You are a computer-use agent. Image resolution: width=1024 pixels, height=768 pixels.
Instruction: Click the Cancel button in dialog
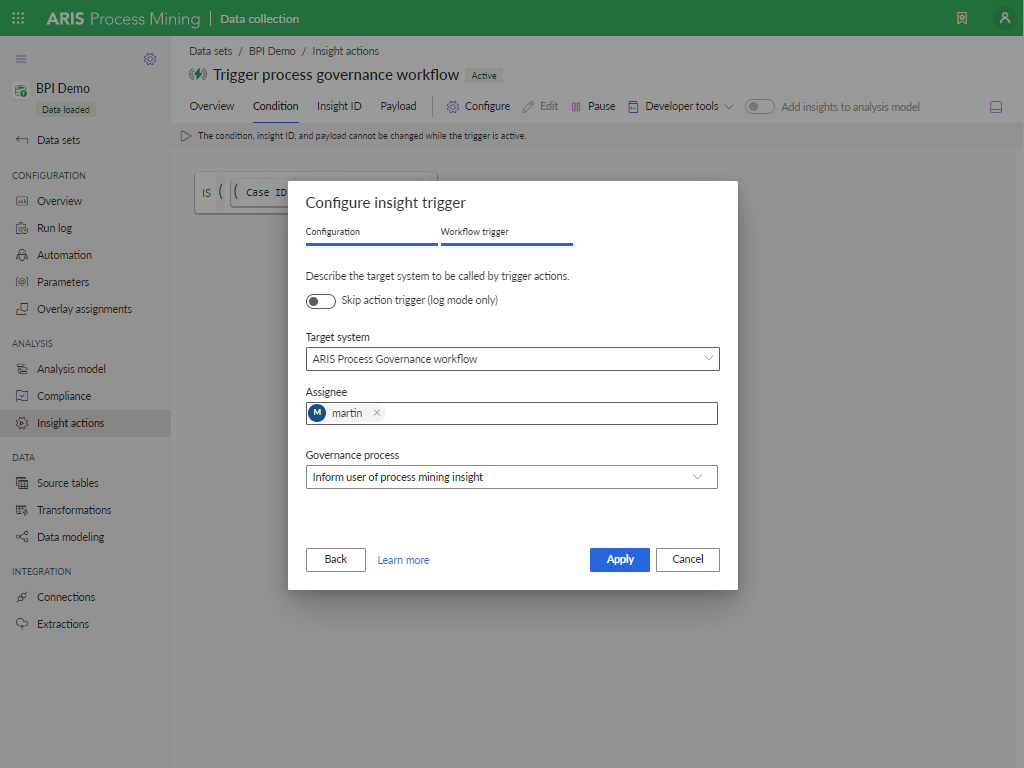coord(688,560)
